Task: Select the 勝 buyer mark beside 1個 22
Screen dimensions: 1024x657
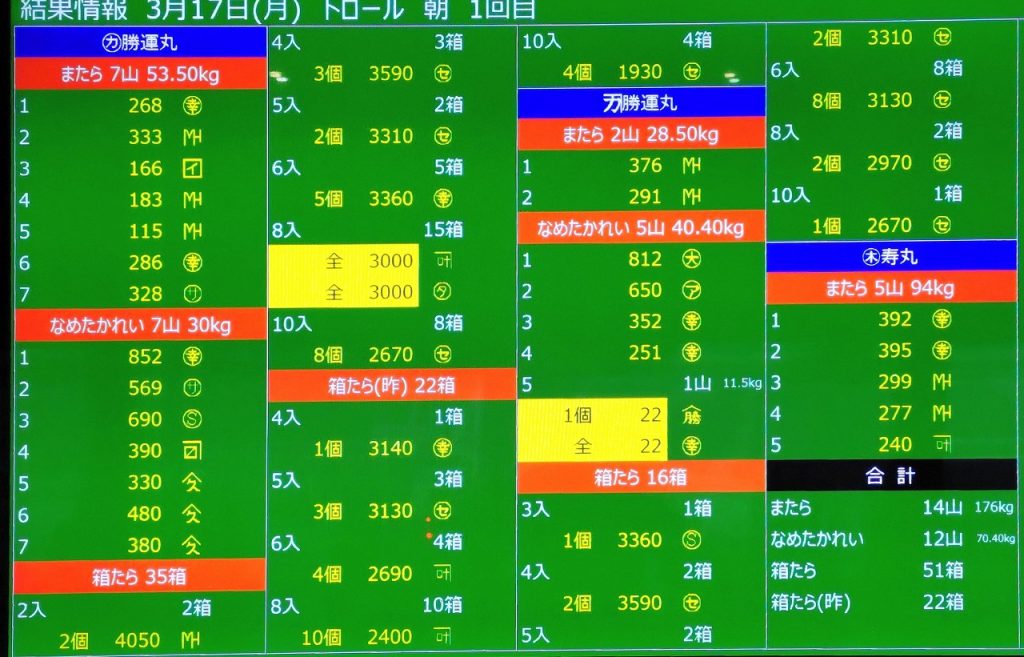Action: click(692, 416)
